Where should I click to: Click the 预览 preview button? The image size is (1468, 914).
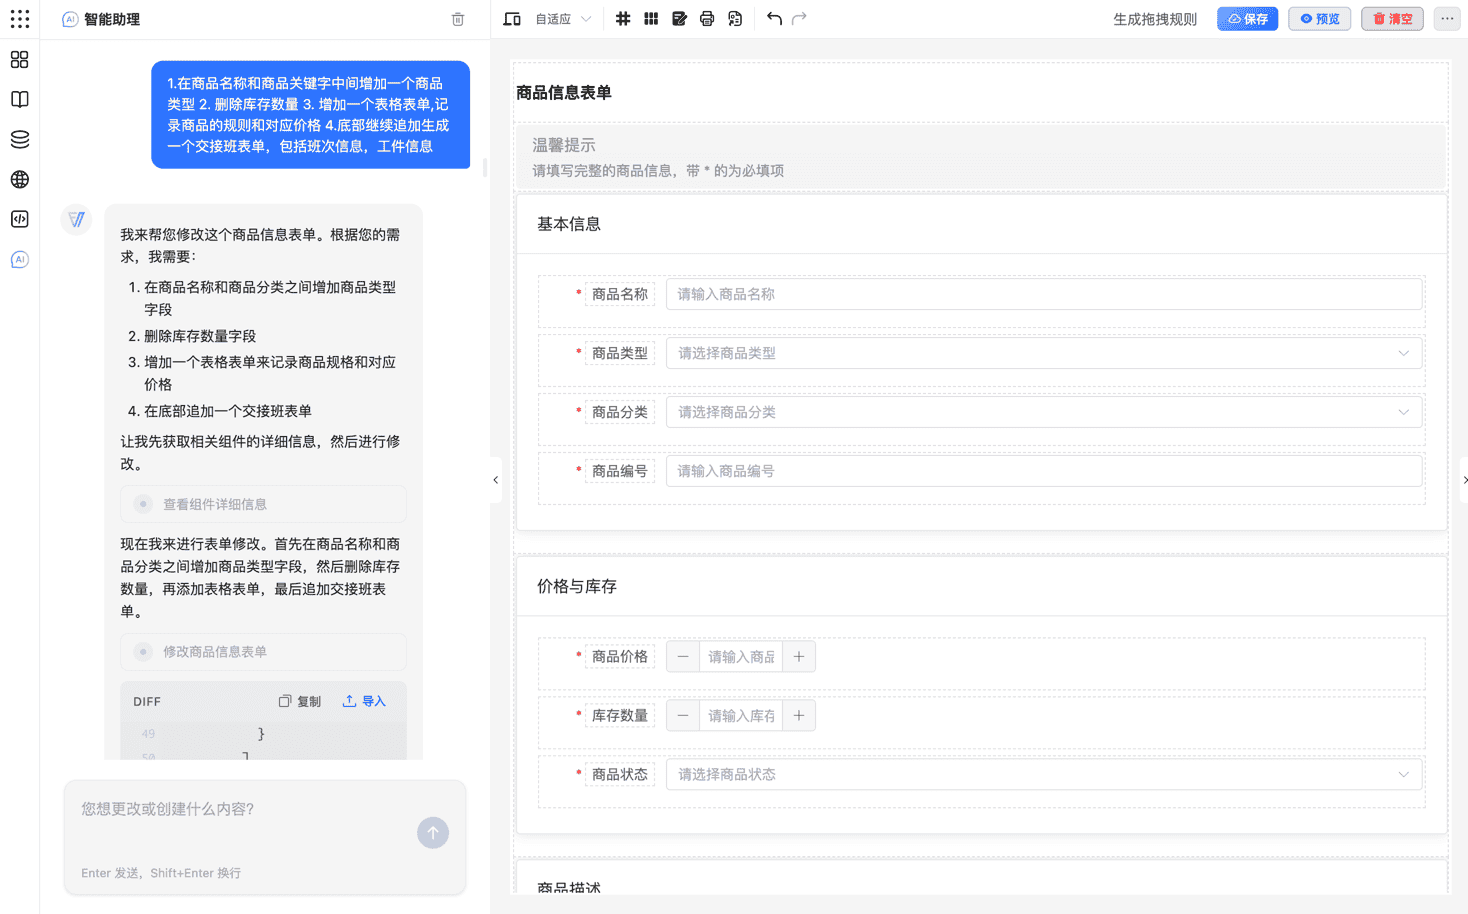1319,19
